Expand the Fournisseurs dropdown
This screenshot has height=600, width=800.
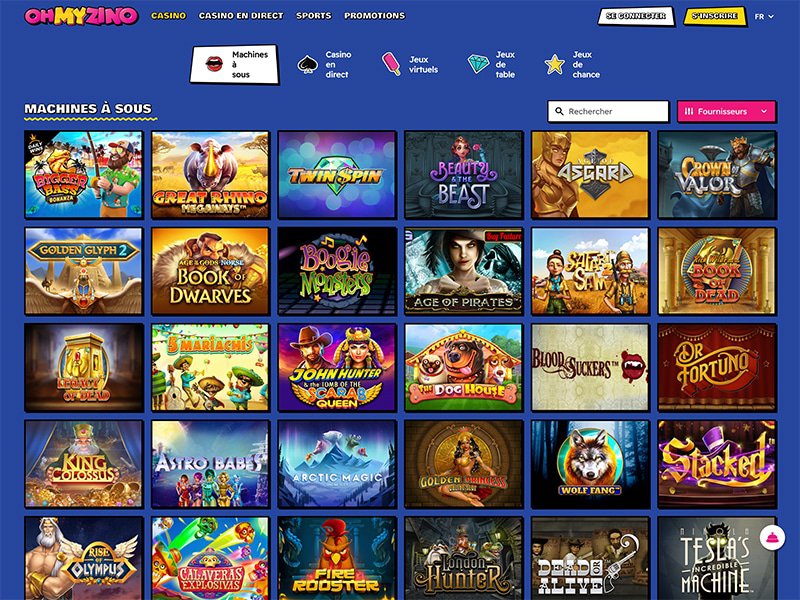[x=727, y=111]
